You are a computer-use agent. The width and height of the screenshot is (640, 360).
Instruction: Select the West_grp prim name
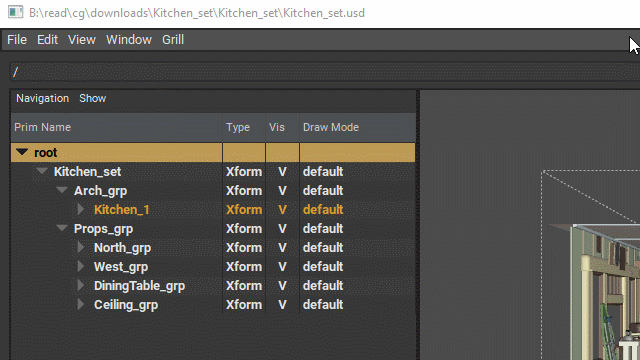click(x=121, y=267)
